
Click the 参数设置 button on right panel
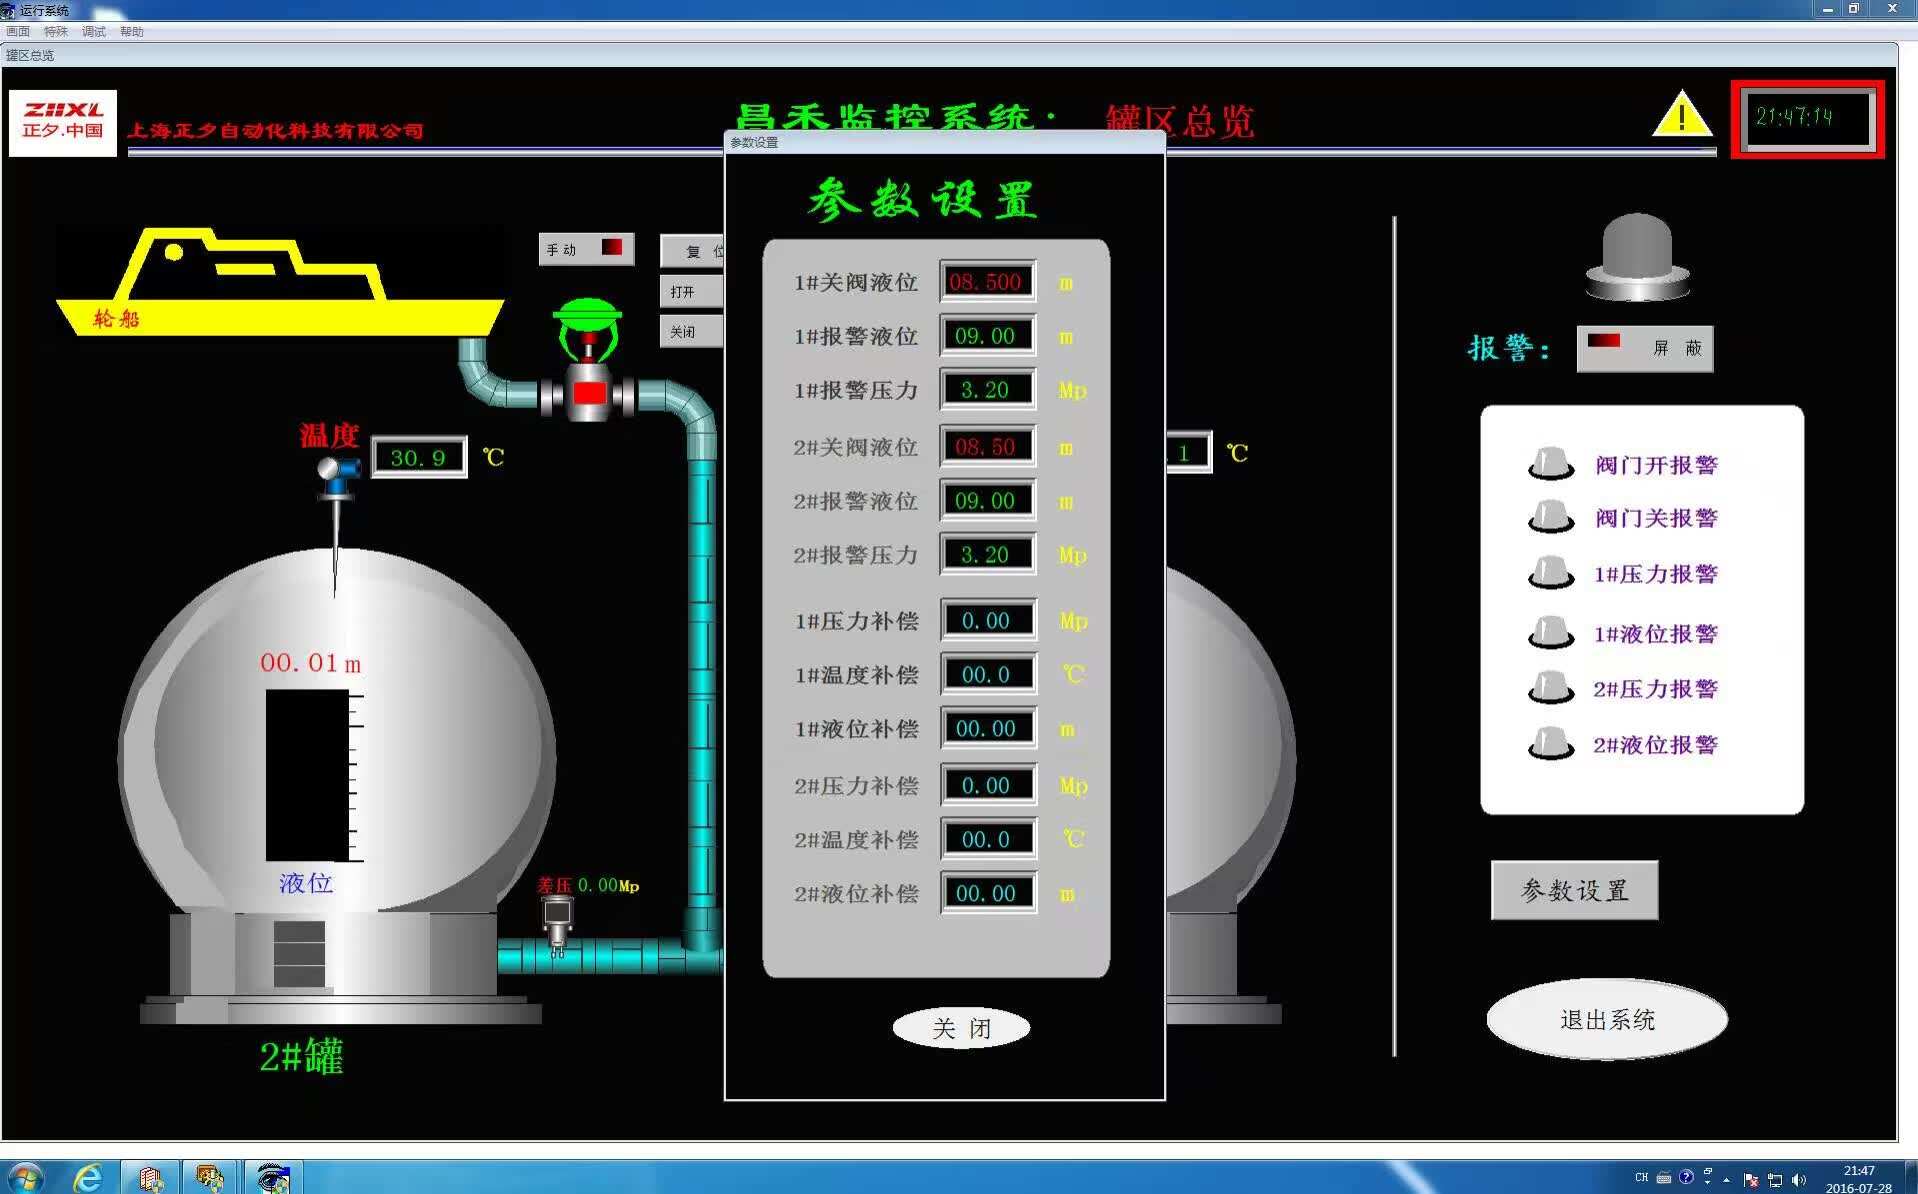coord(1574,890)
